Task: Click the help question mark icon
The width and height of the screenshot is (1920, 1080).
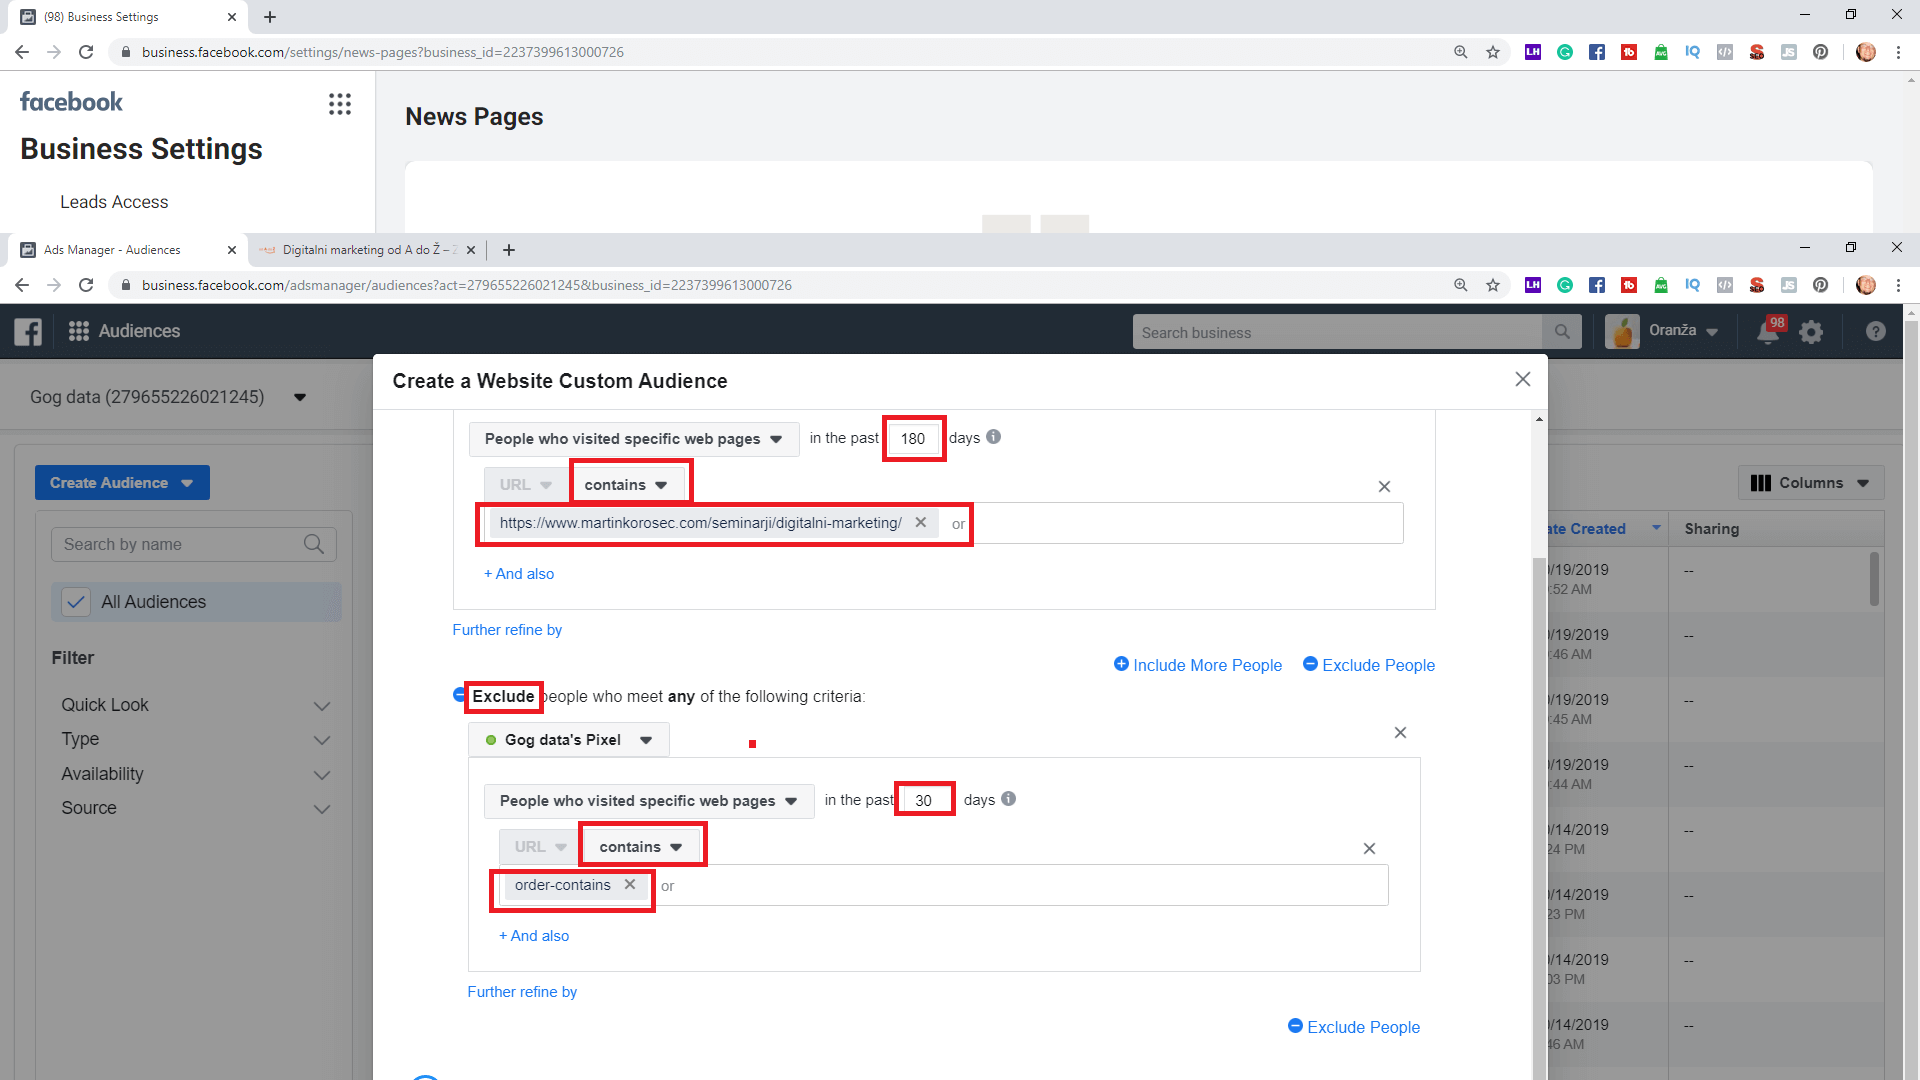Action: [1875, 332]
